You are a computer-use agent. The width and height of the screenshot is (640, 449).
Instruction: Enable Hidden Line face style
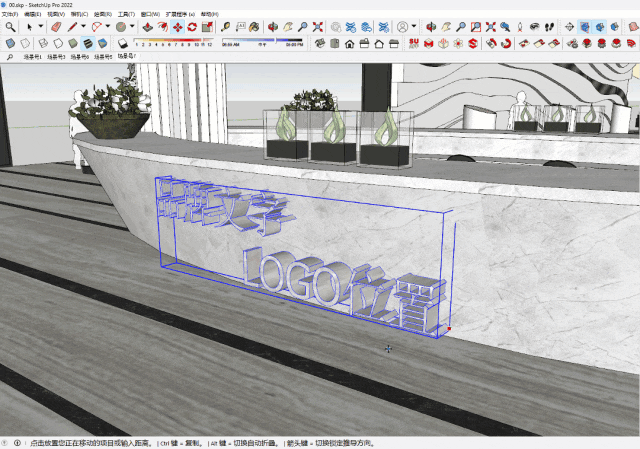tap(58, 43)
